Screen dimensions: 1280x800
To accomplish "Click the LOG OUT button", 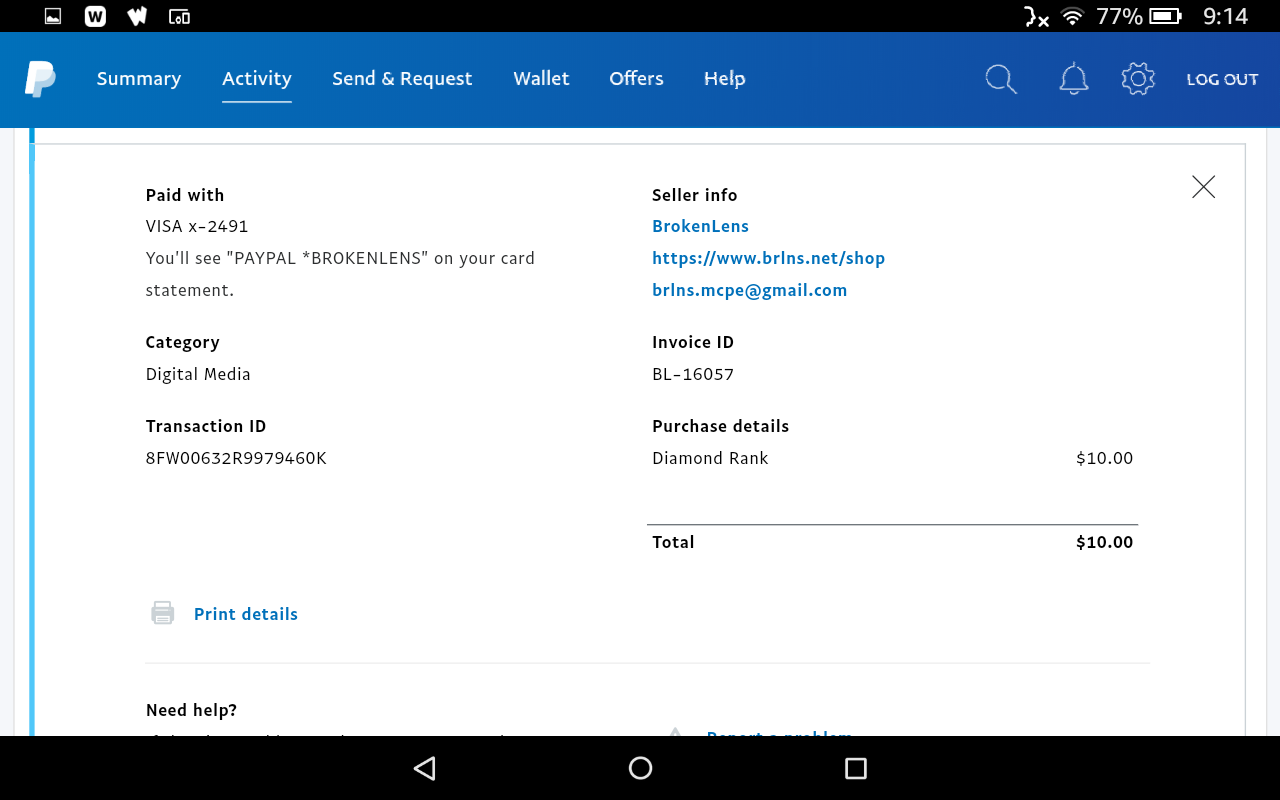I will click(x=1222, y=79).
